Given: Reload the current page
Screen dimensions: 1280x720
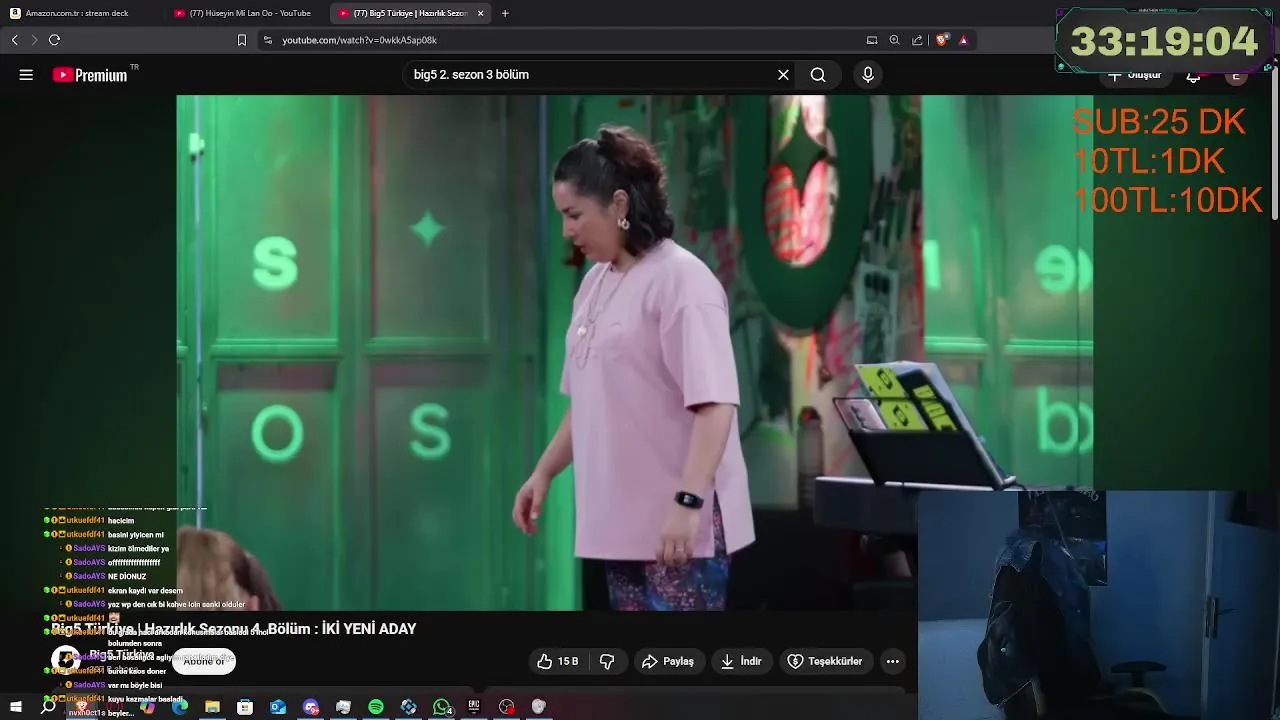Looking at the screenshot, I should click(54, 40).
